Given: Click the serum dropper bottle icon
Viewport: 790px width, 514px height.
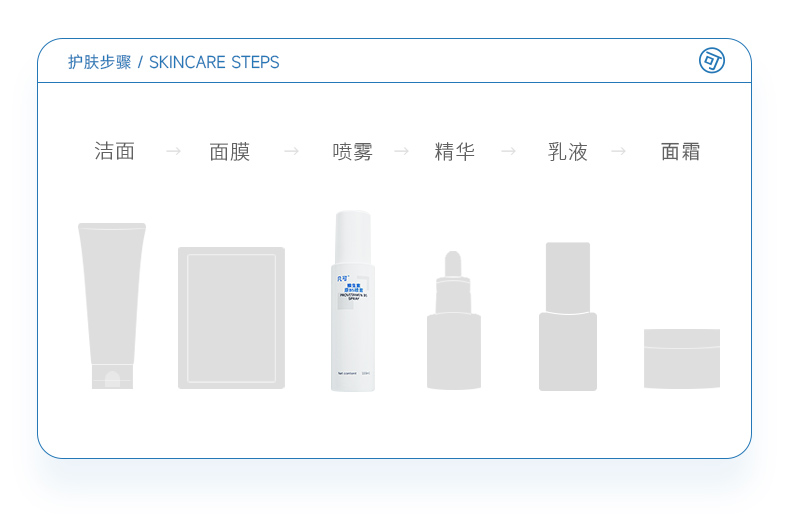Looking at the screenshot, I should click(x=453, y=320).
